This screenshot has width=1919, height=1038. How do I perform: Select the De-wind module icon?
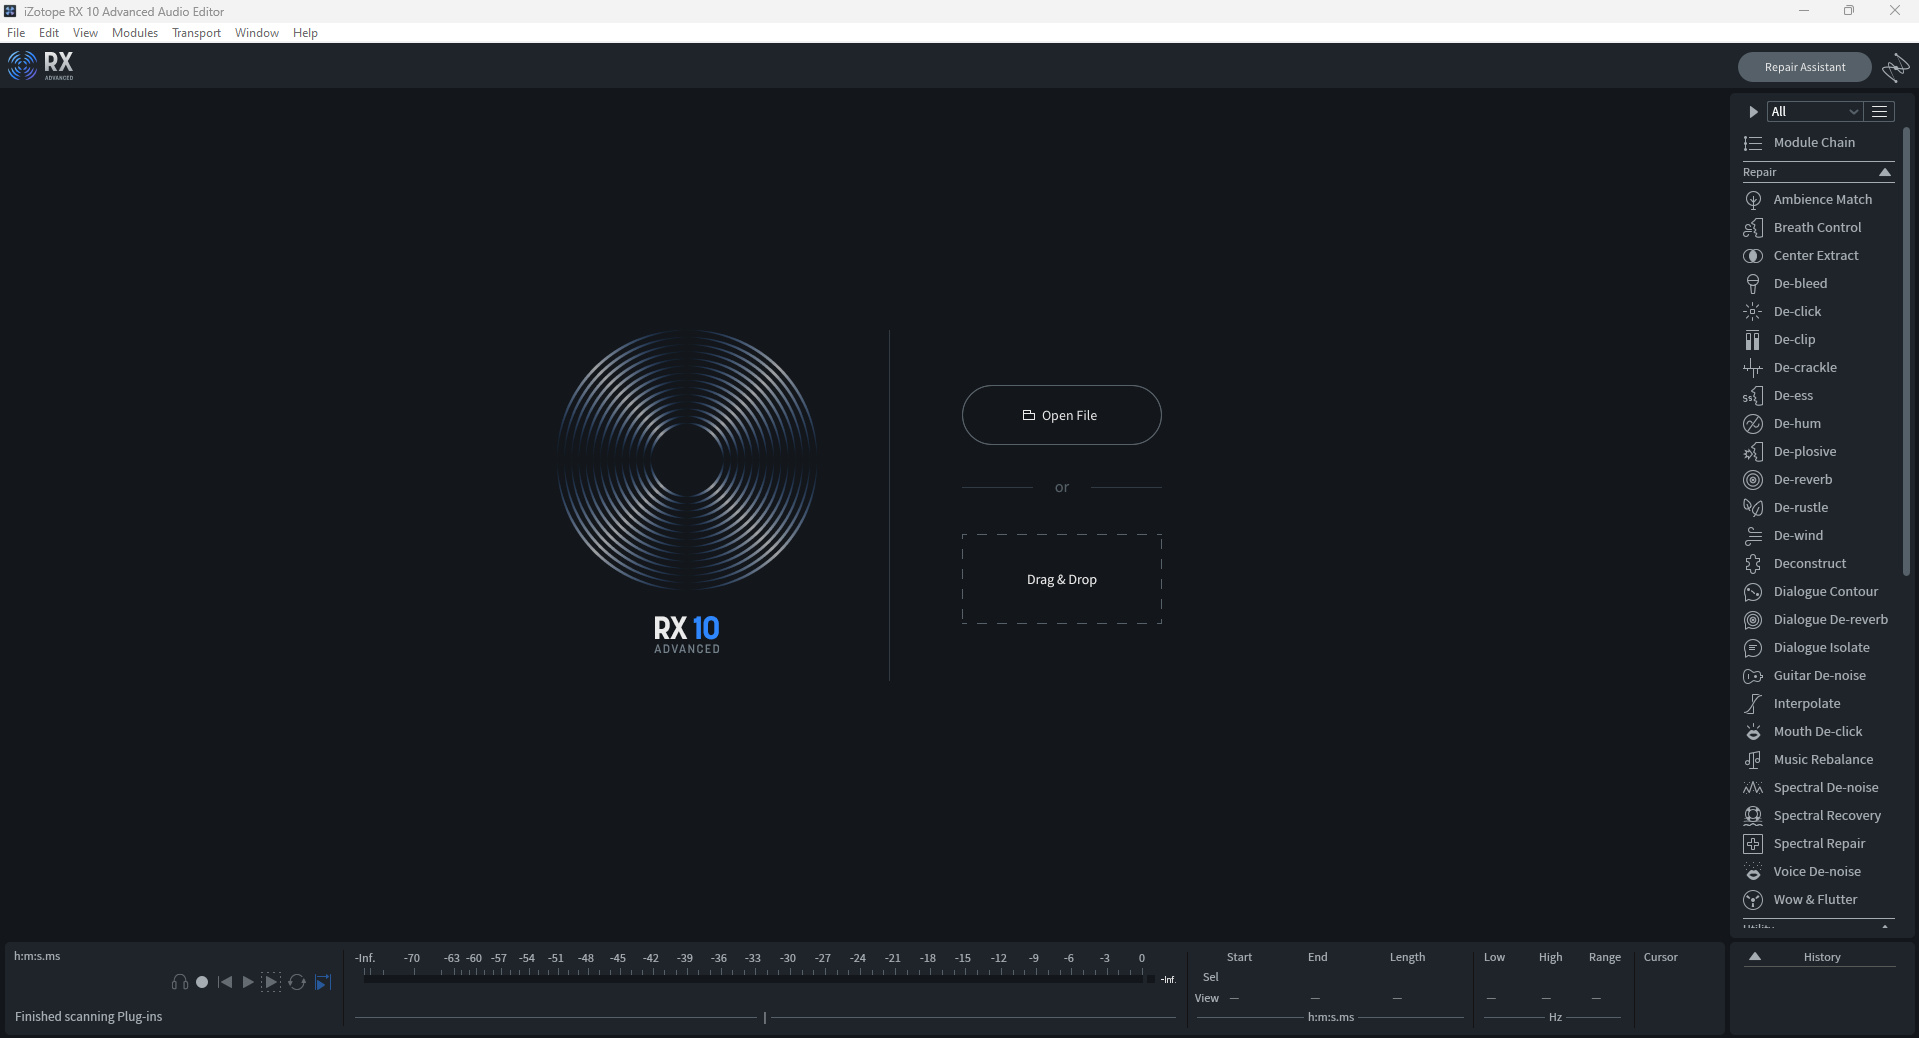[1753, 536]
